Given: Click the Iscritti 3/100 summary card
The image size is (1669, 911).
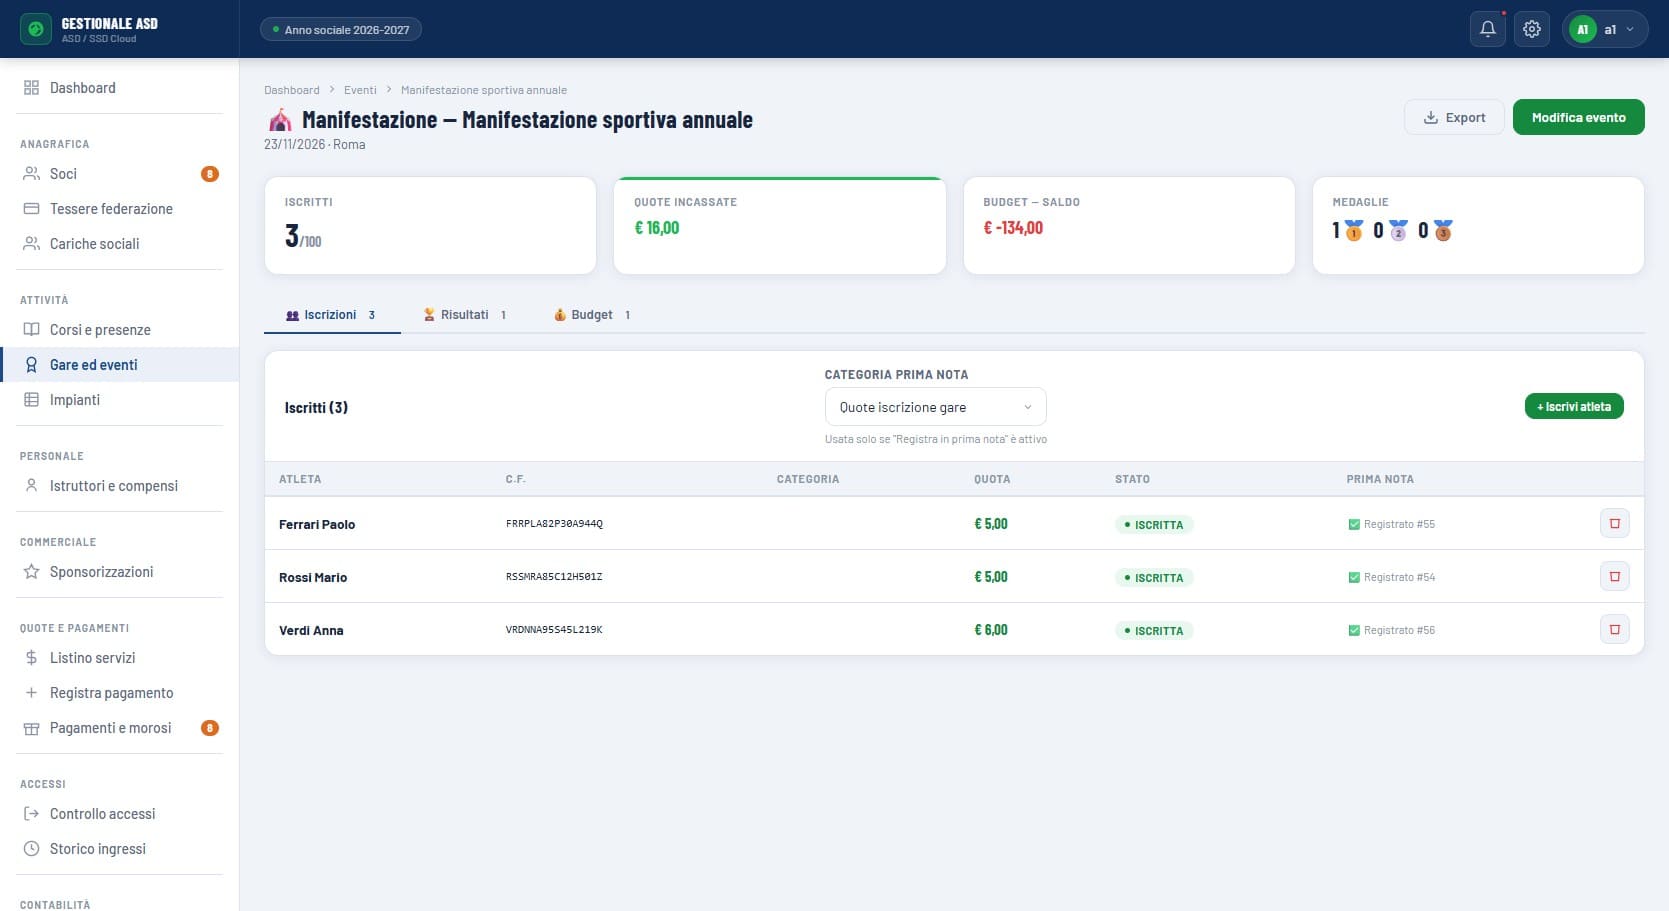Looking at the screenshot, I should (x=430, y=225).
